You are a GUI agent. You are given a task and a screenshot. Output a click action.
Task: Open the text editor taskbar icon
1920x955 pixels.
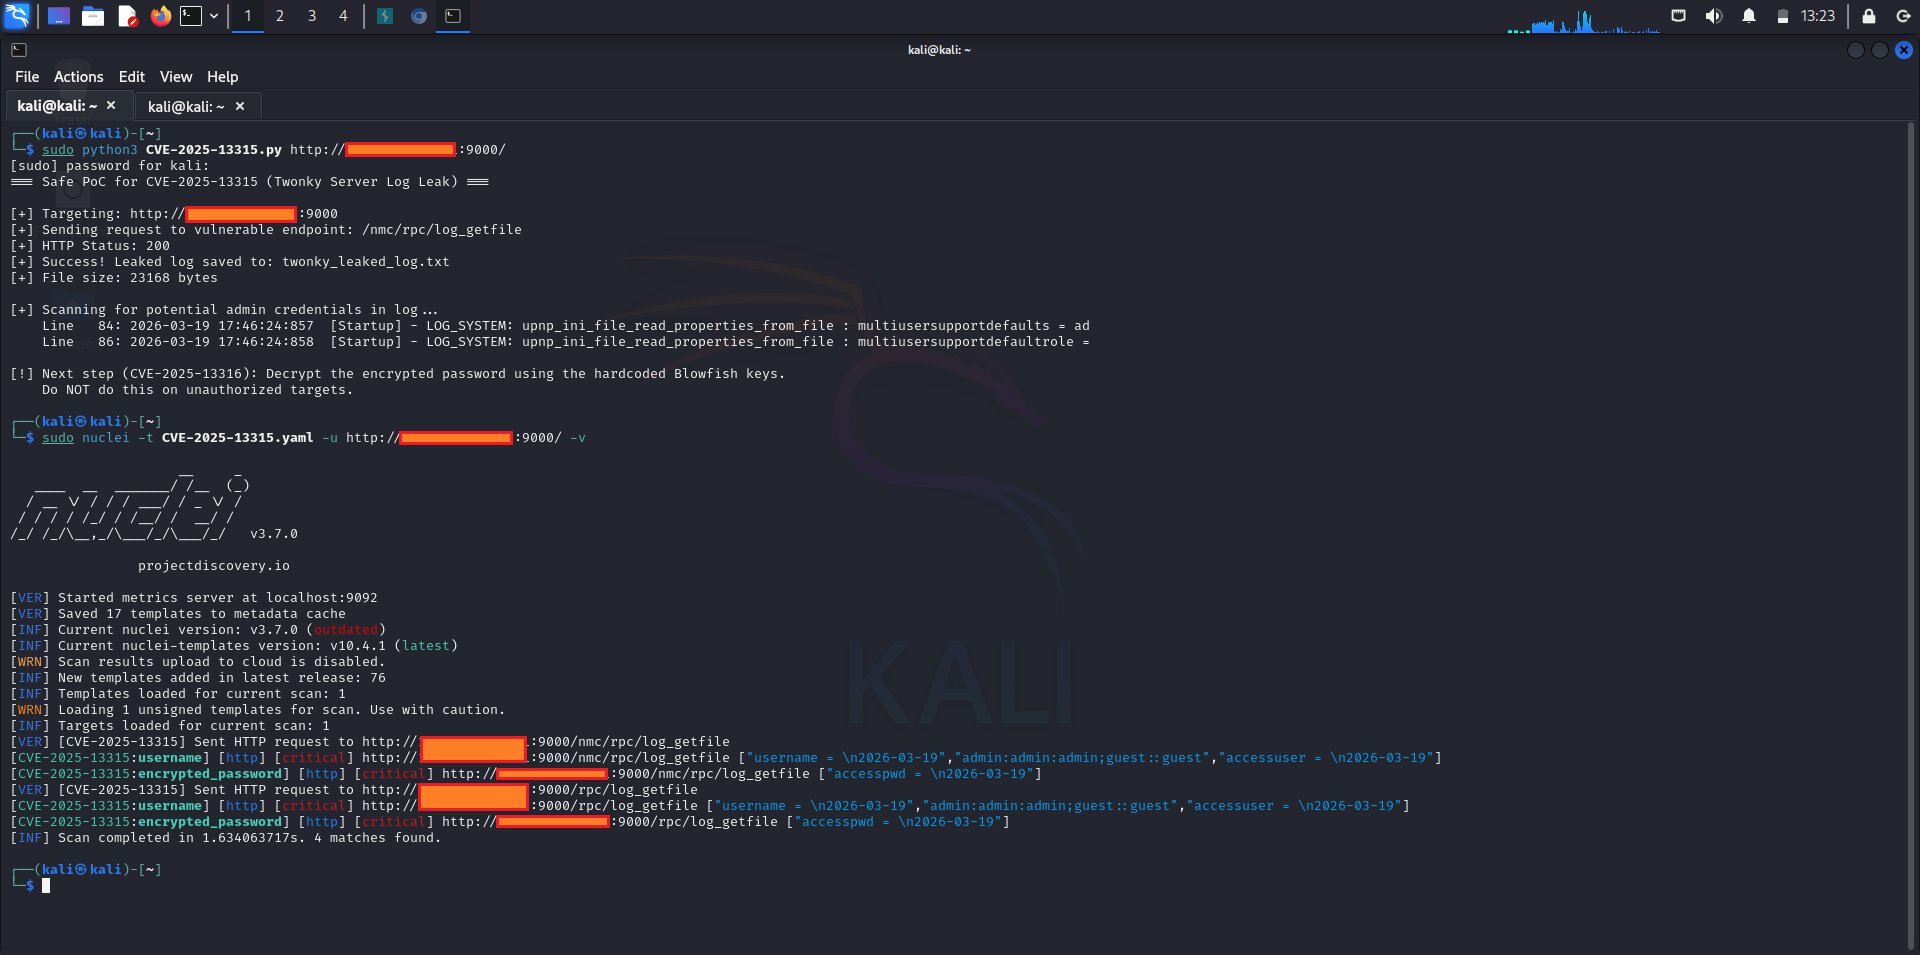coord(126,16)
